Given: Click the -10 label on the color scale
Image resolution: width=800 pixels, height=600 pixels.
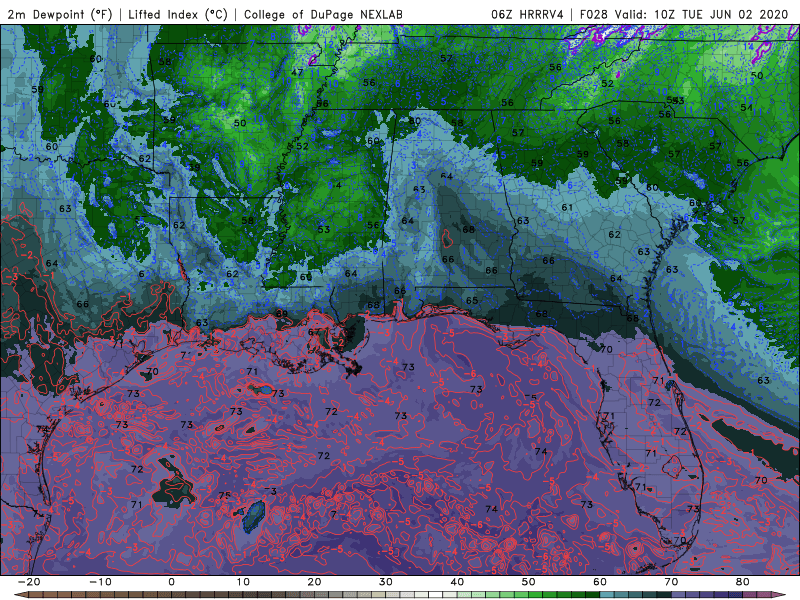Looking at the screenshot, I should (x=100, y=582).
